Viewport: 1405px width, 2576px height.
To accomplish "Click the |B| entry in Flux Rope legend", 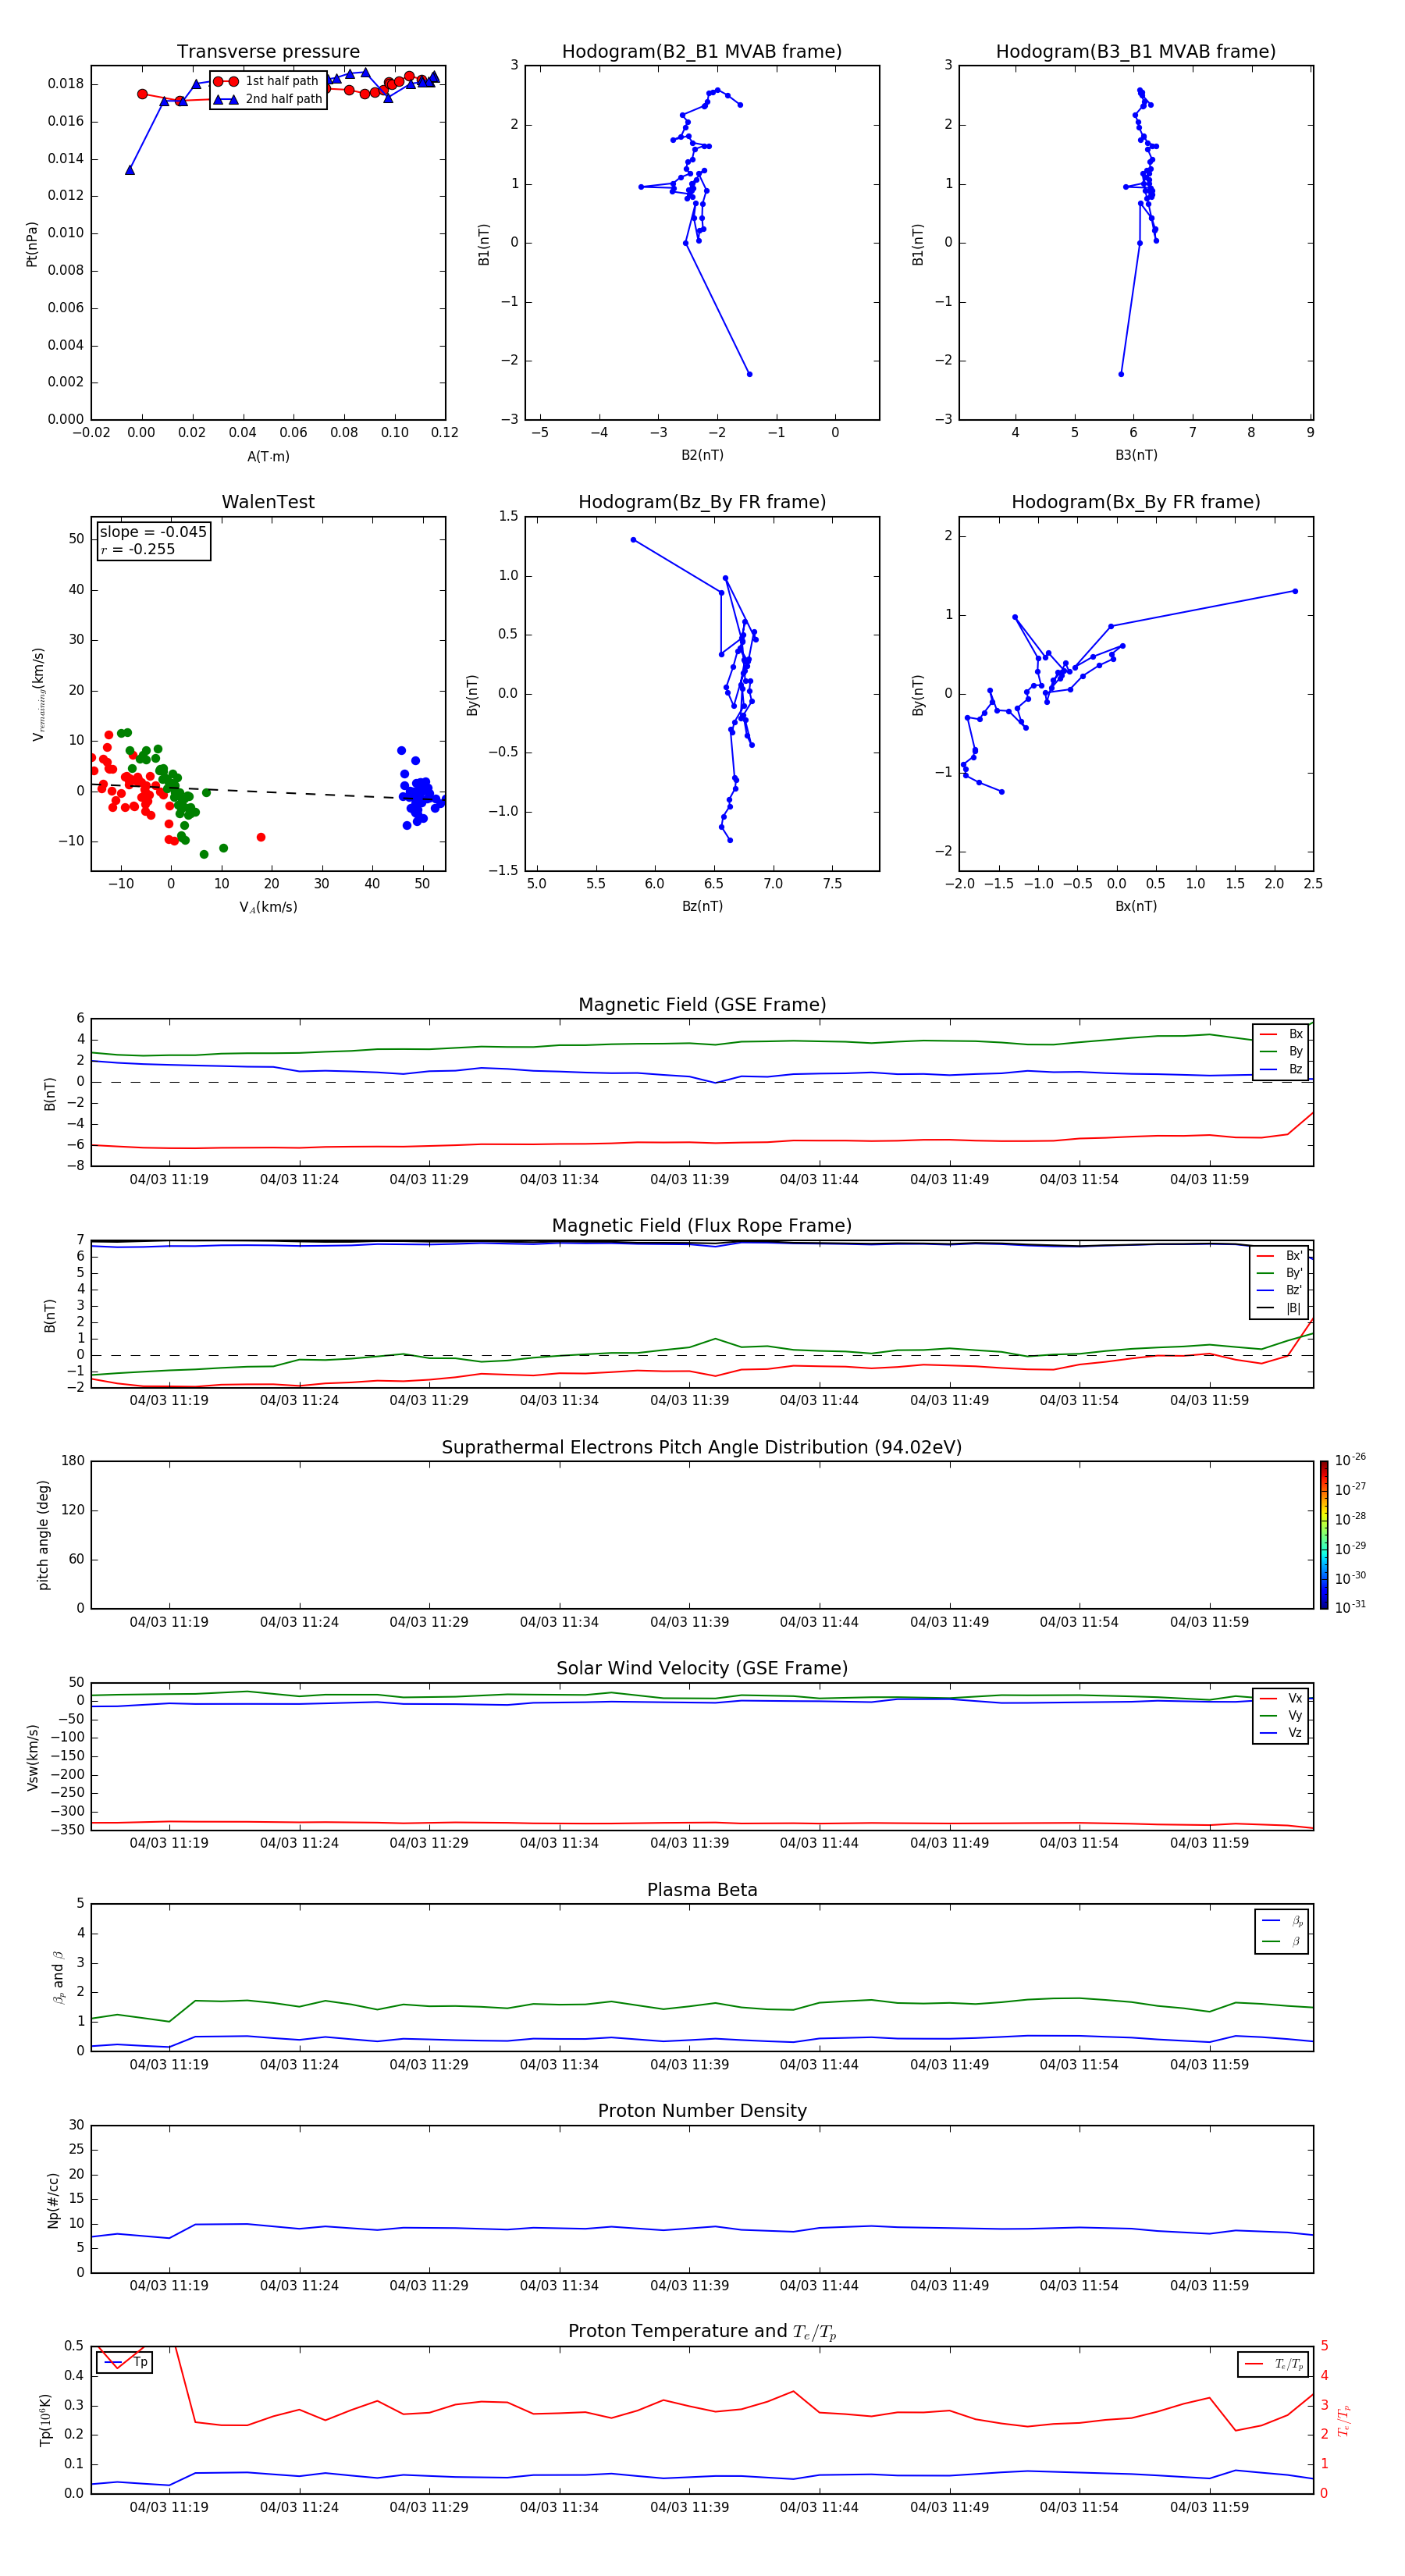I will [x=1280, y=1308].
